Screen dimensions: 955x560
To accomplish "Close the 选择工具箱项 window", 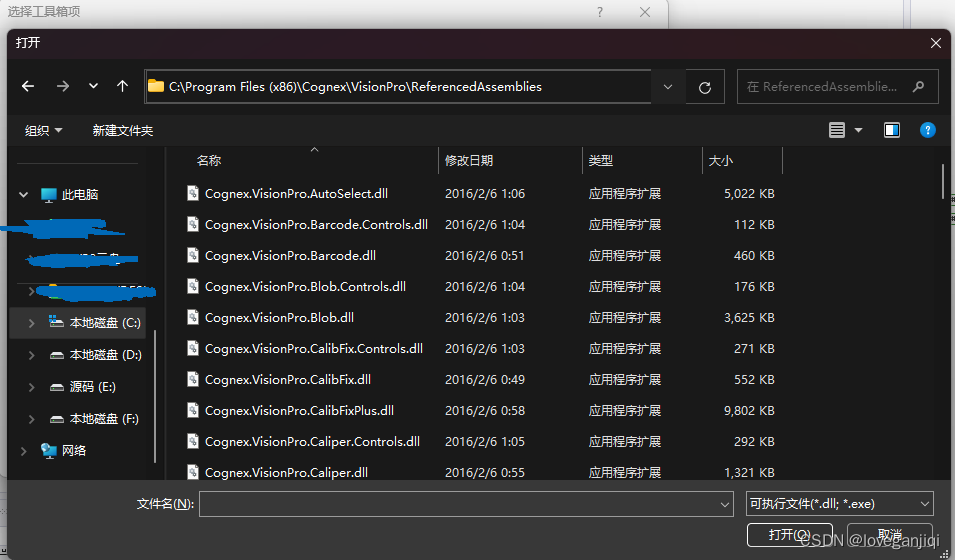I will (645, 12).
